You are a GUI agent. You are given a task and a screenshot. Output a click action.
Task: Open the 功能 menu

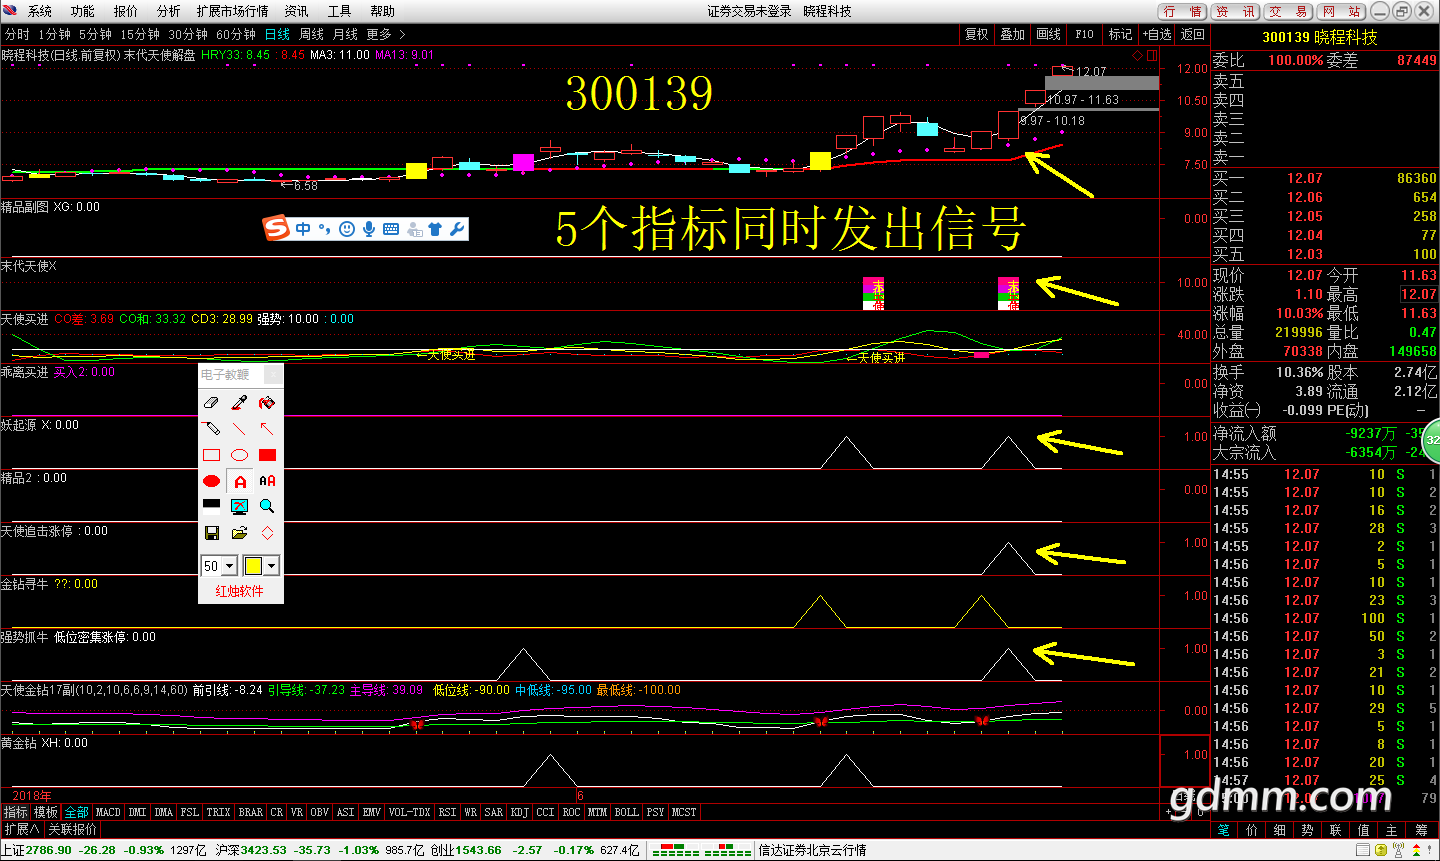tap(82, 11)
